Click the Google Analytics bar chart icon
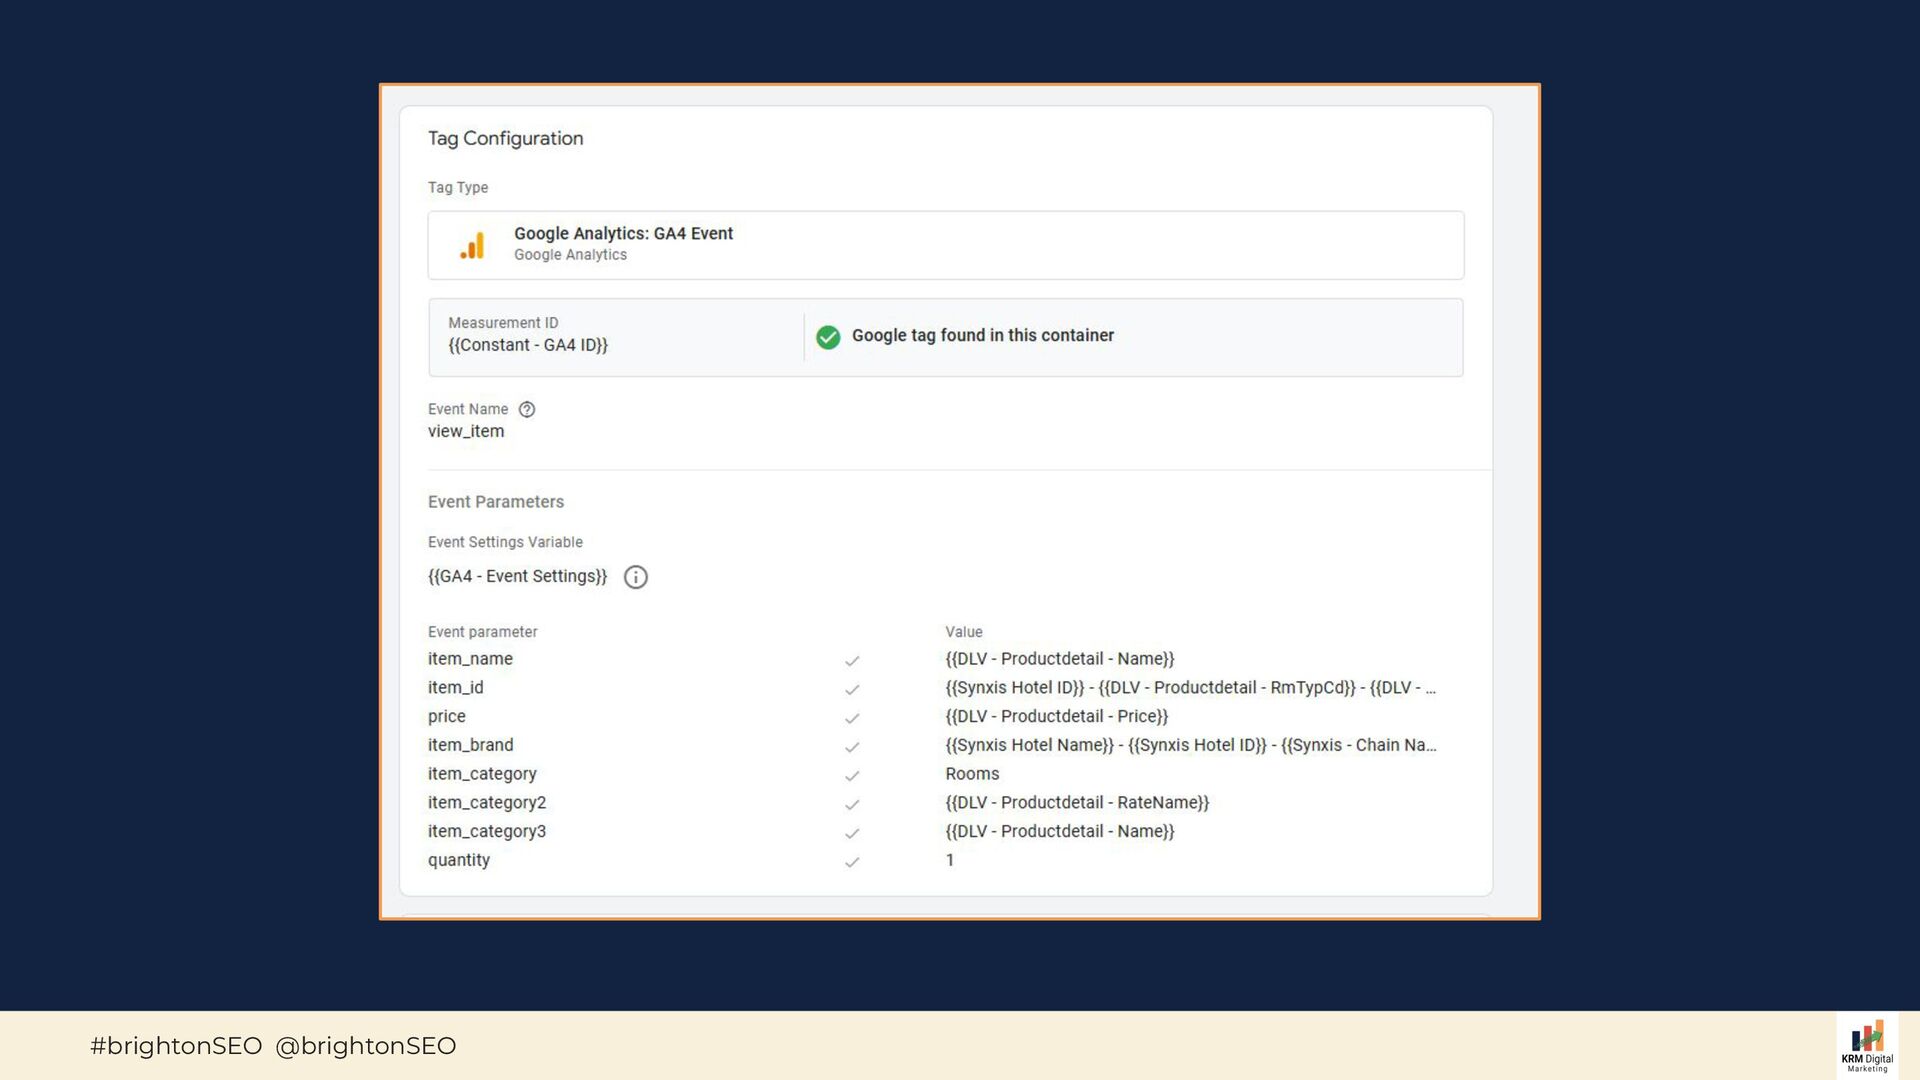 click(x=472, y=245)
